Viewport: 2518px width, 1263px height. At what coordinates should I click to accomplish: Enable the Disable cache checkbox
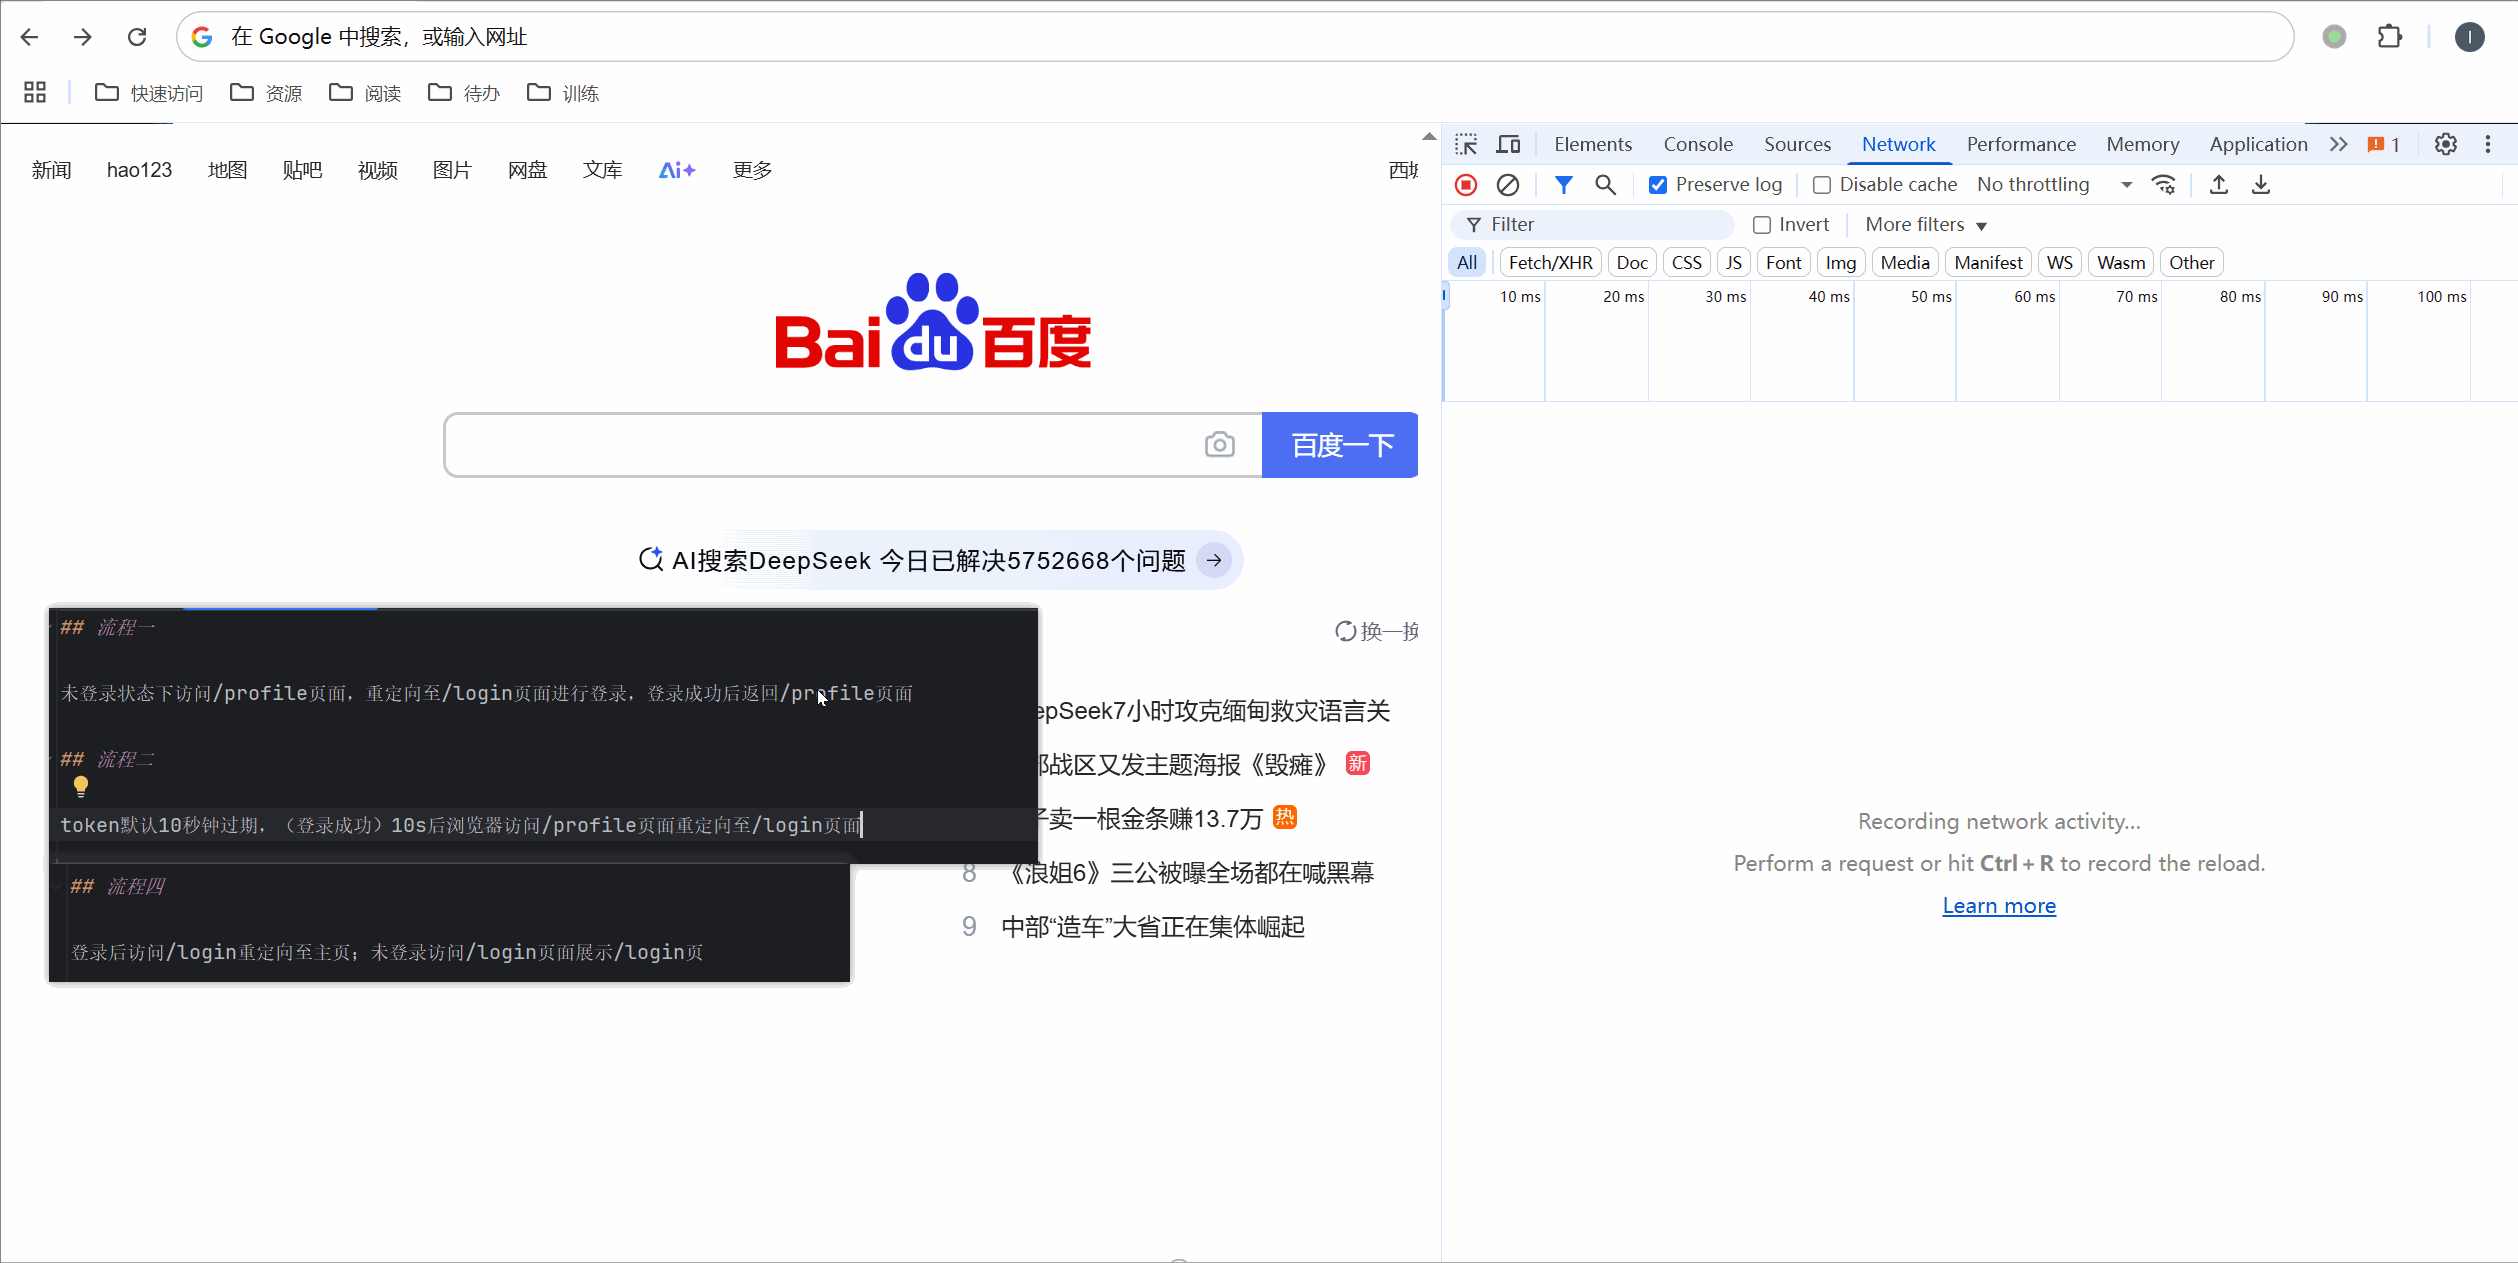pyautogui.click(x=1823, y=185)
